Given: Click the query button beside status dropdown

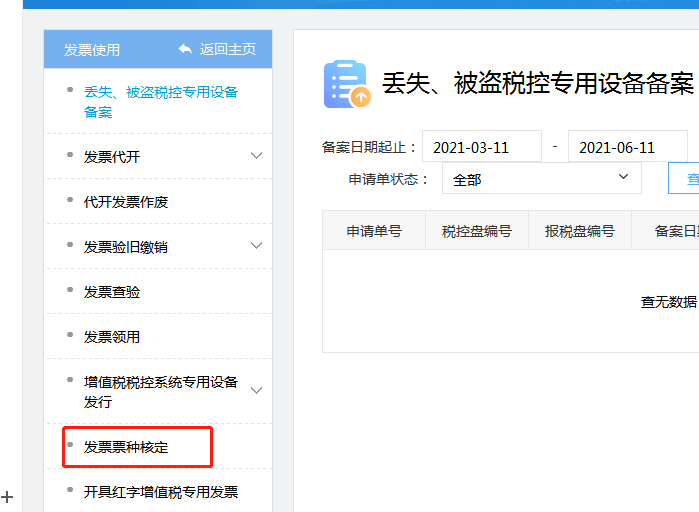Looking at the screenshot, I should 685,179.
